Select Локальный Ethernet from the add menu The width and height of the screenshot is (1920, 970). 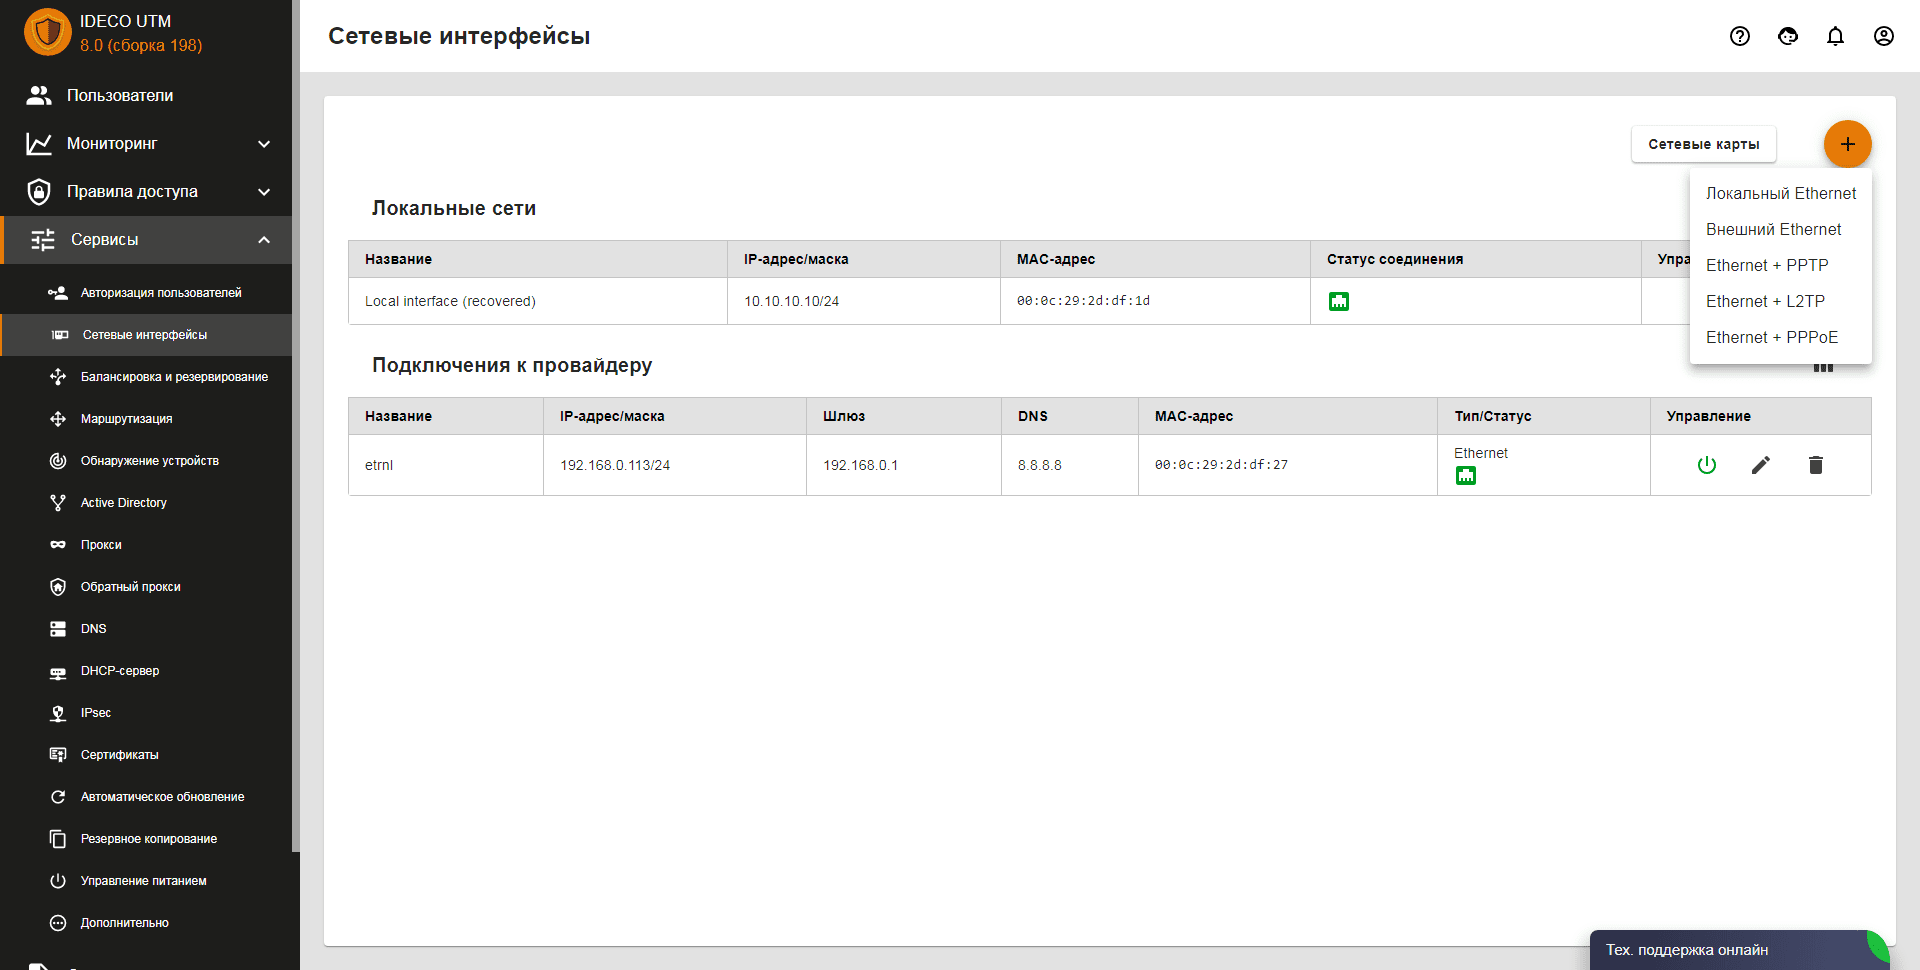point(1780,193)
